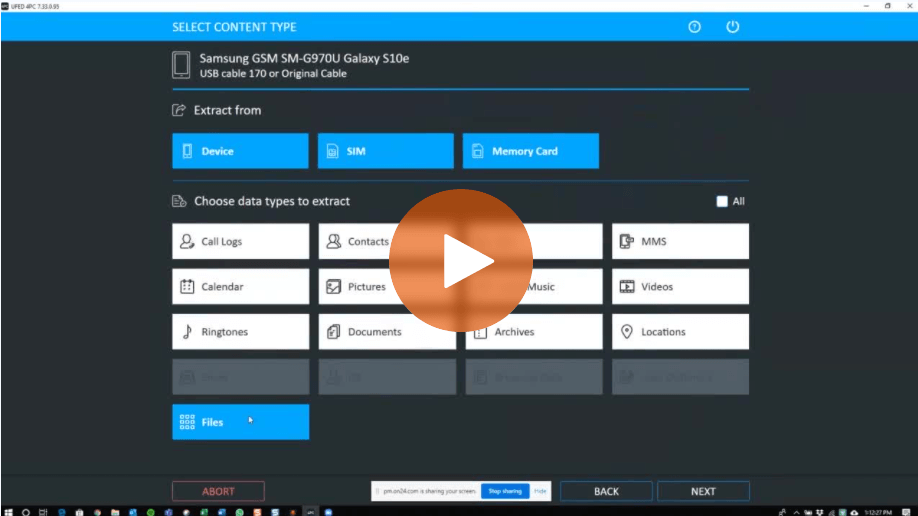Select the Call Logs data type
This screenshot has width=918, height=516.
(241, 241)
